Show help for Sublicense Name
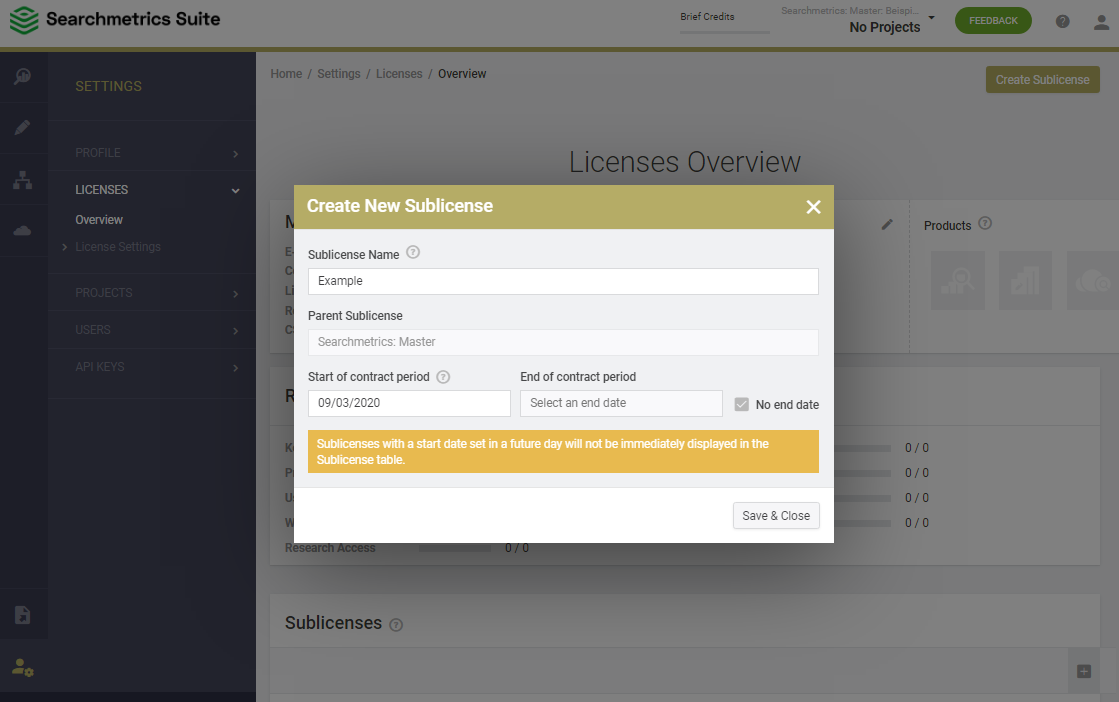This screenshot has width=1119, height=702. click(413, 253)
